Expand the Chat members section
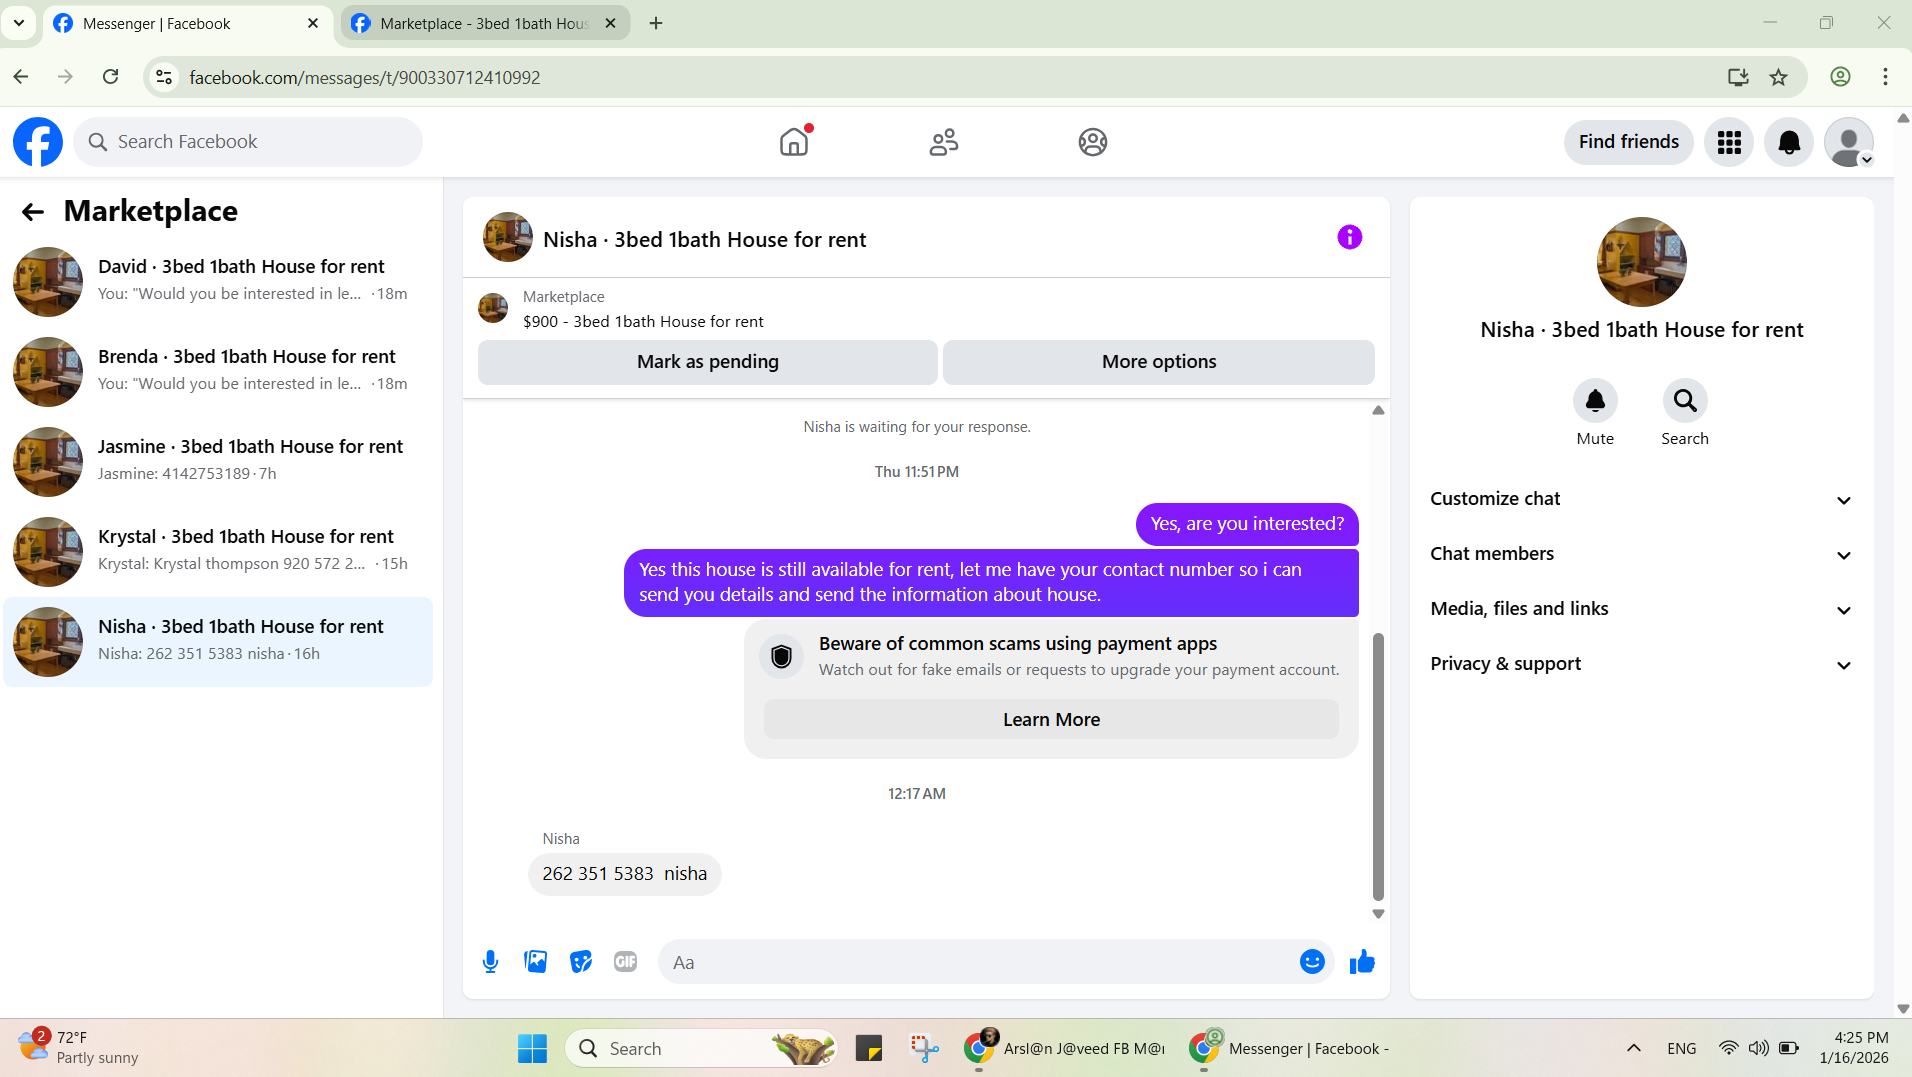The width and height of the screenshot is (1912, 1077). (x=1641, y=554)
